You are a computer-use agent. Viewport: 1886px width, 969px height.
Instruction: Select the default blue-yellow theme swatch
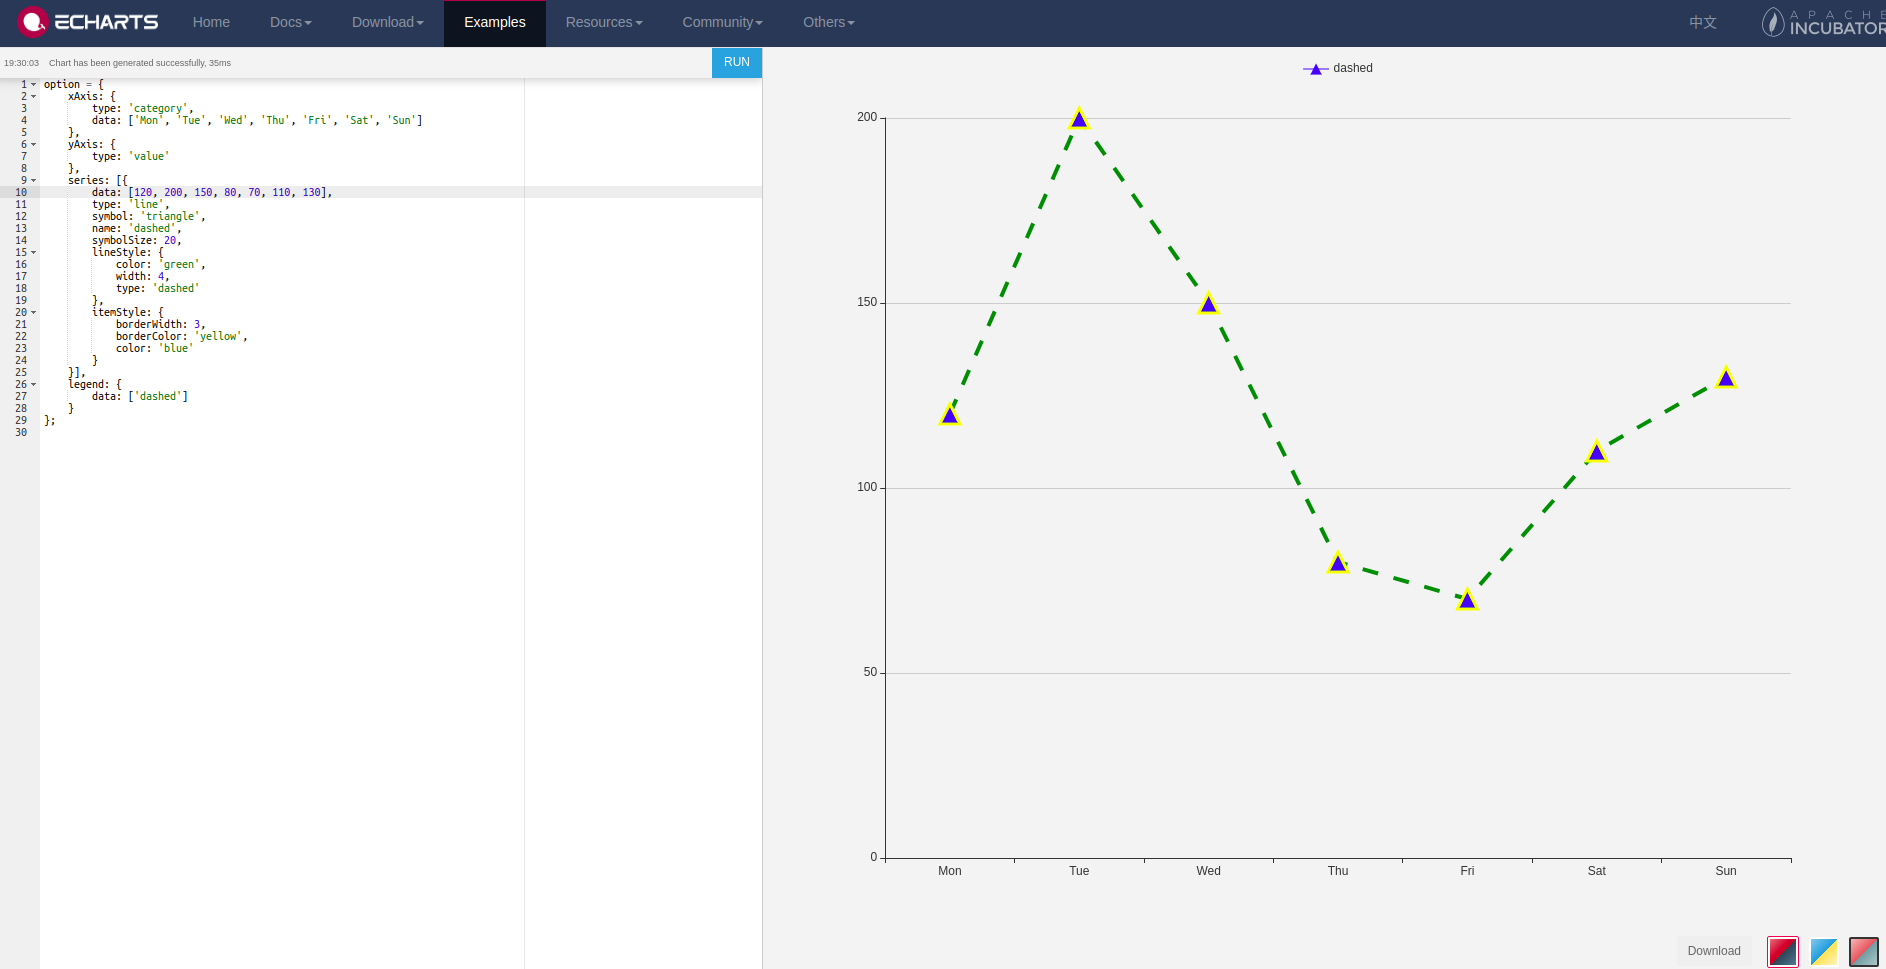coord(1823,951)
